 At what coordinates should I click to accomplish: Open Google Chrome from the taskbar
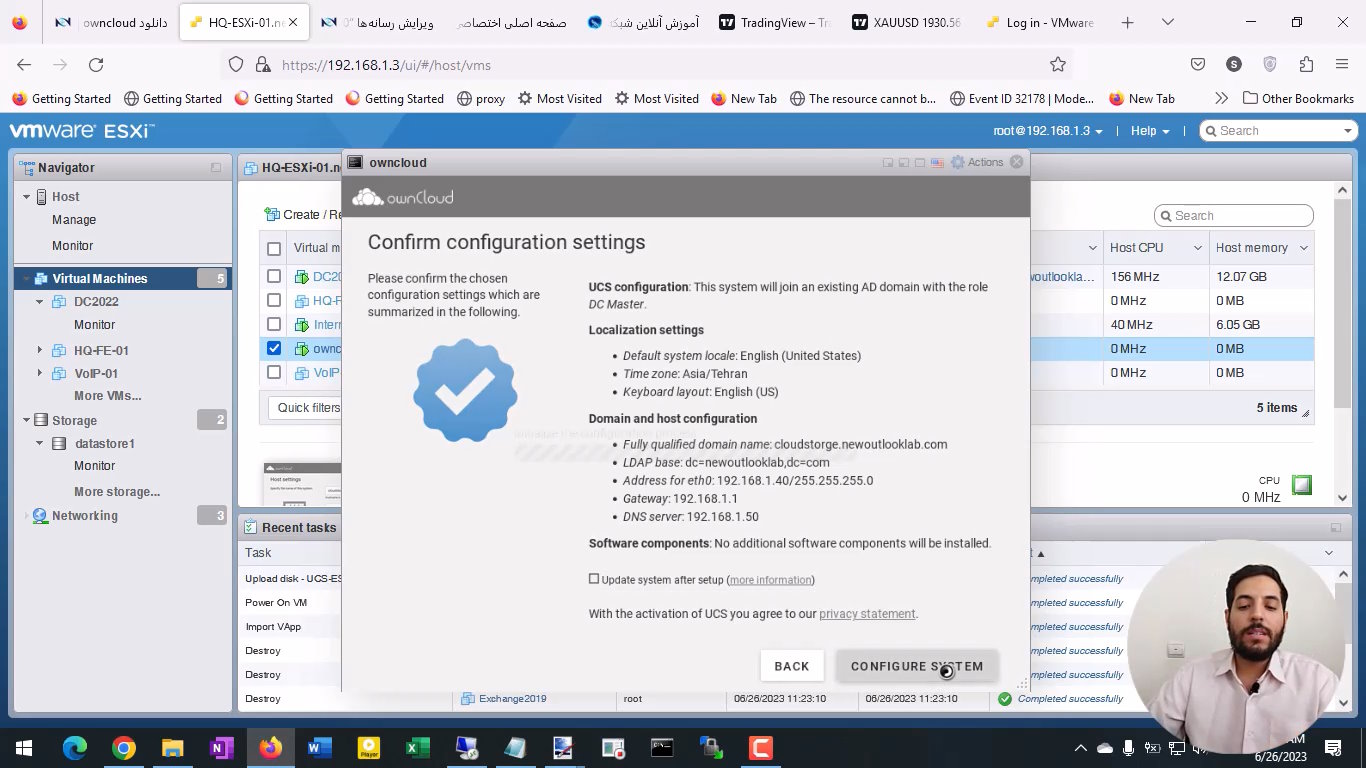point(124,748)
